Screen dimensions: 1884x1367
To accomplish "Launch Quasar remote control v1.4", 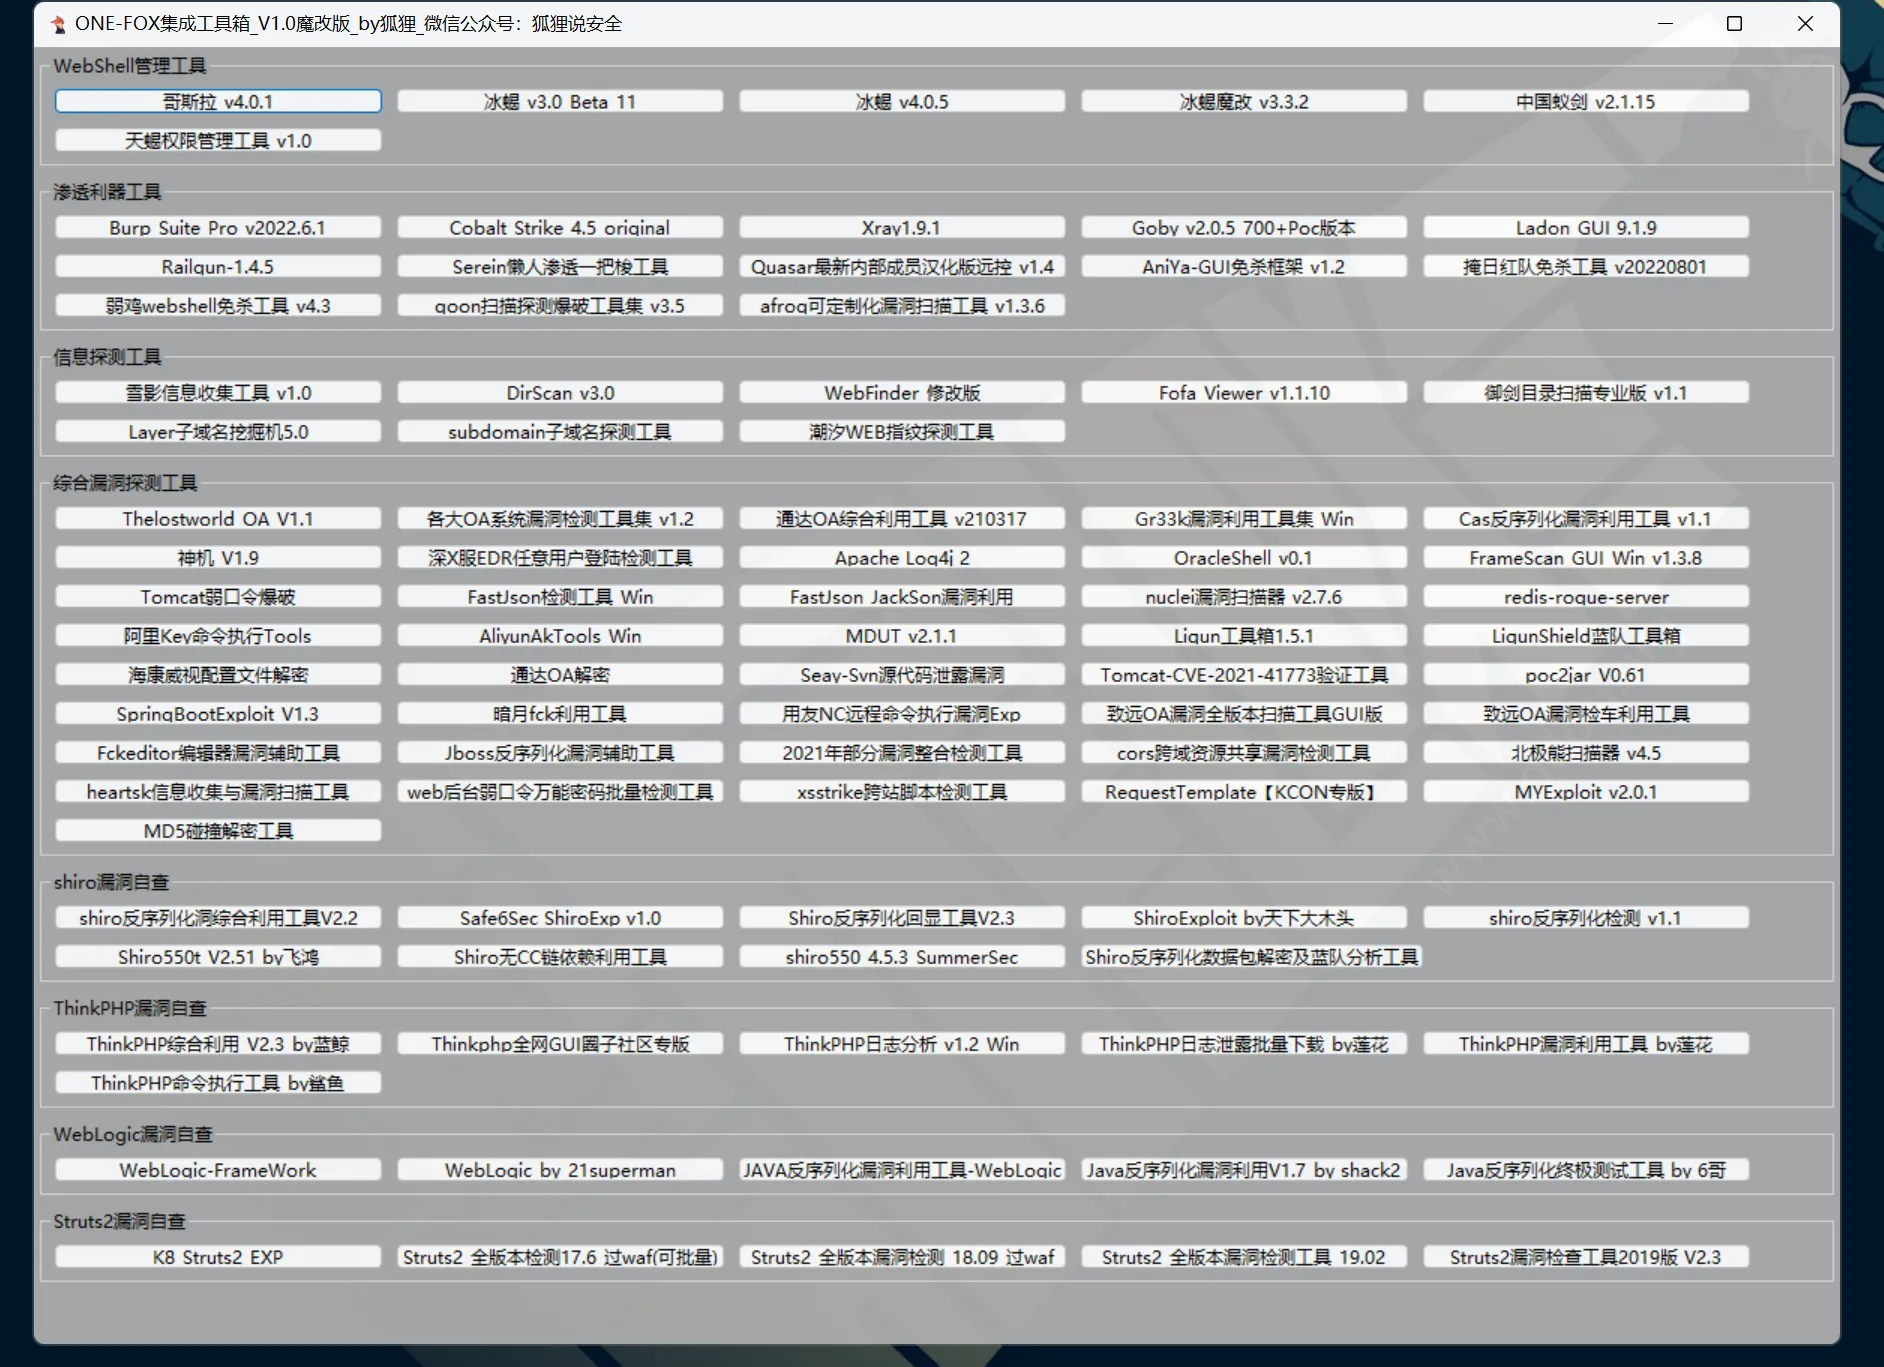I will tap(902, 267).
